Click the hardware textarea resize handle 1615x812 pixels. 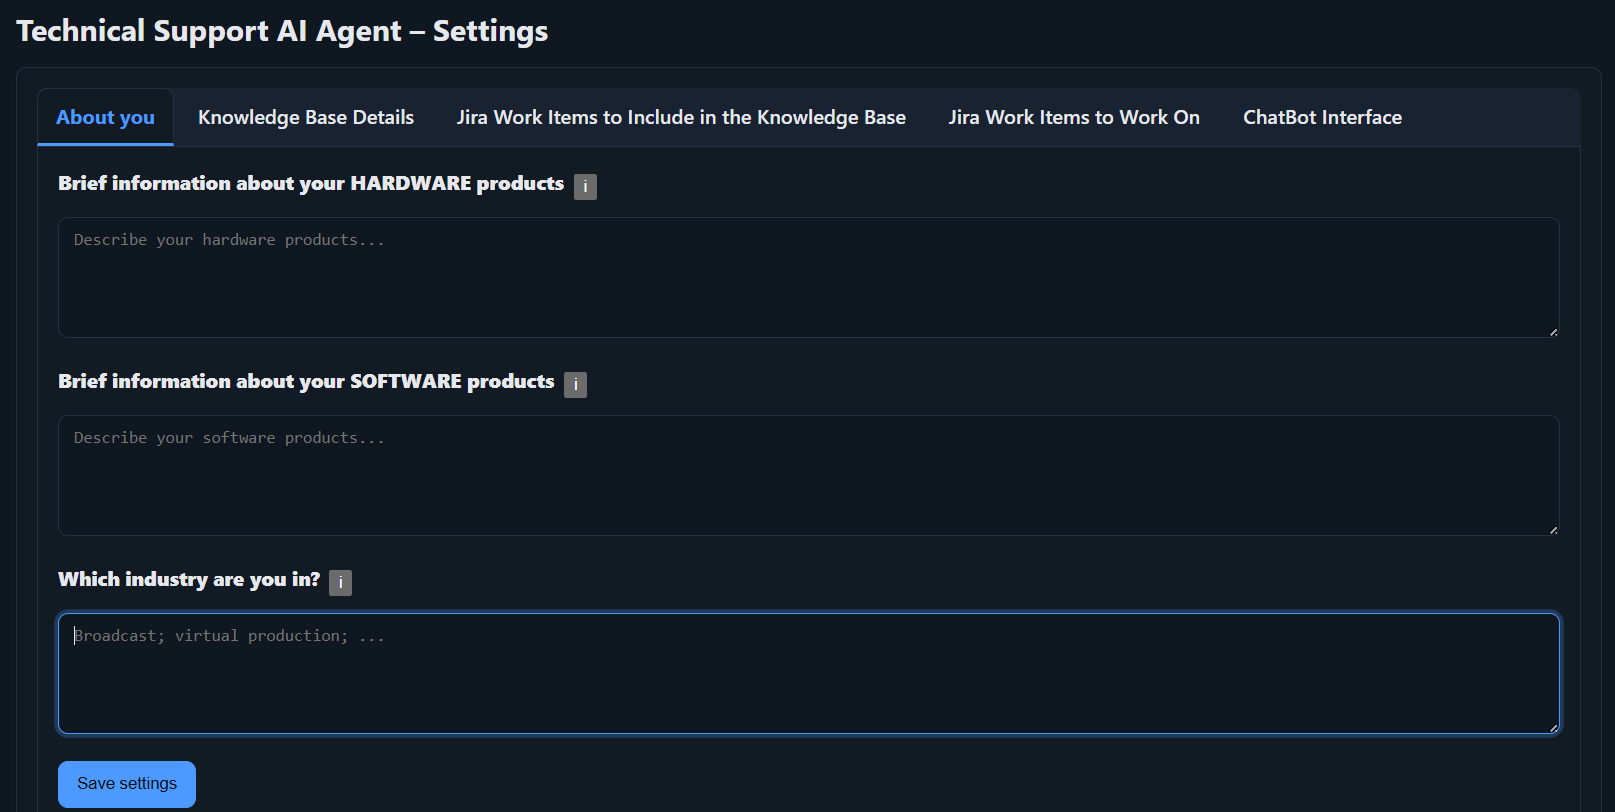[x=1553, y=332]
